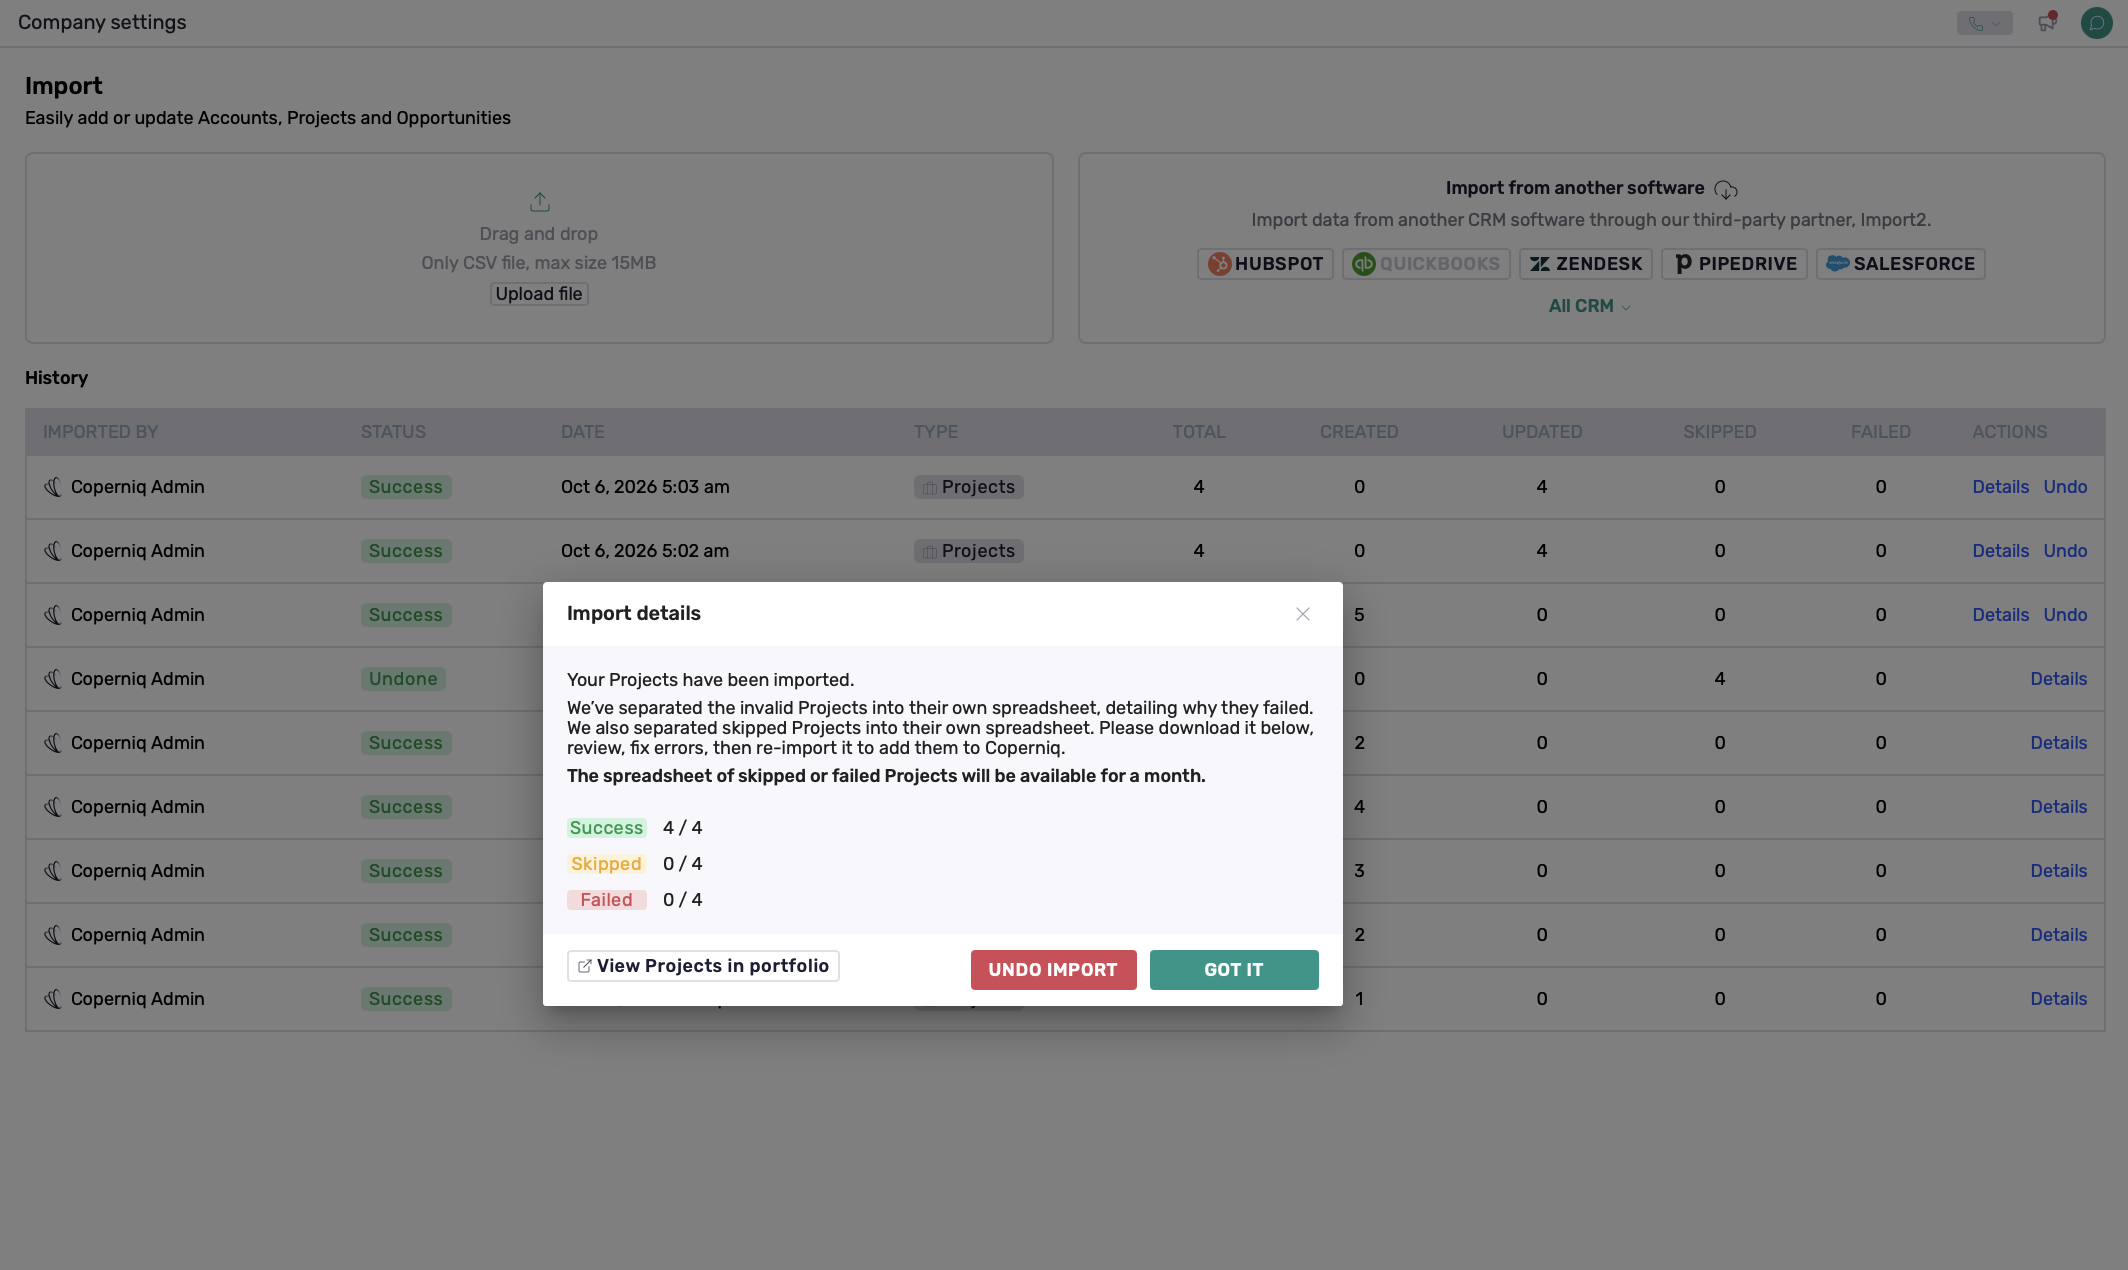
Task: Select the Salesforce import option
Action: click(1901, 264)
